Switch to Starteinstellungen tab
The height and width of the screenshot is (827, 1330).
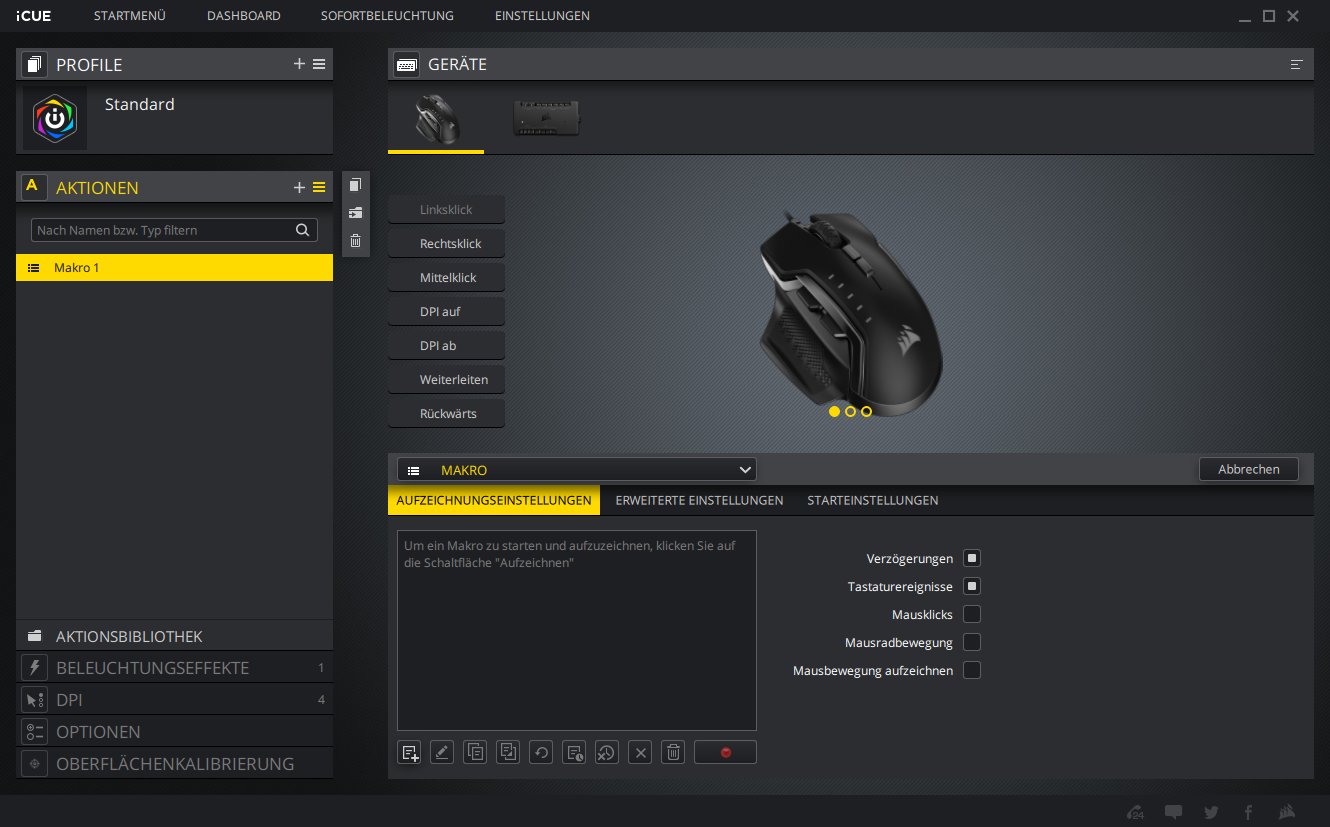pyautogui.click(x=873, y=500)
